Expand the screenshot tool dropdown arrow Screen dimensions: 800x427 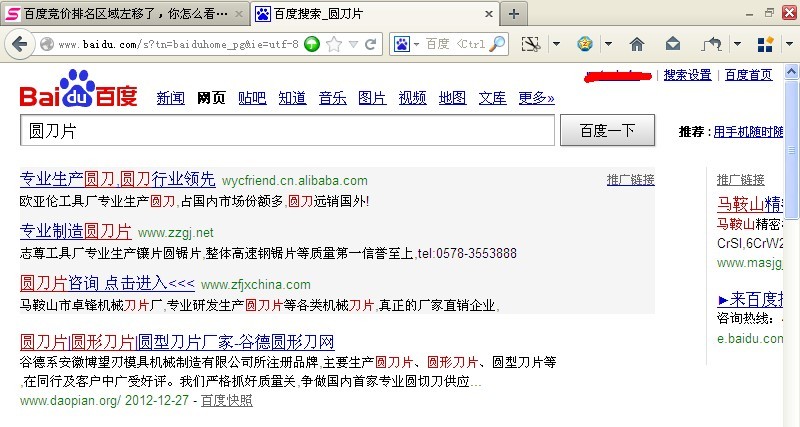click(556, 44)
